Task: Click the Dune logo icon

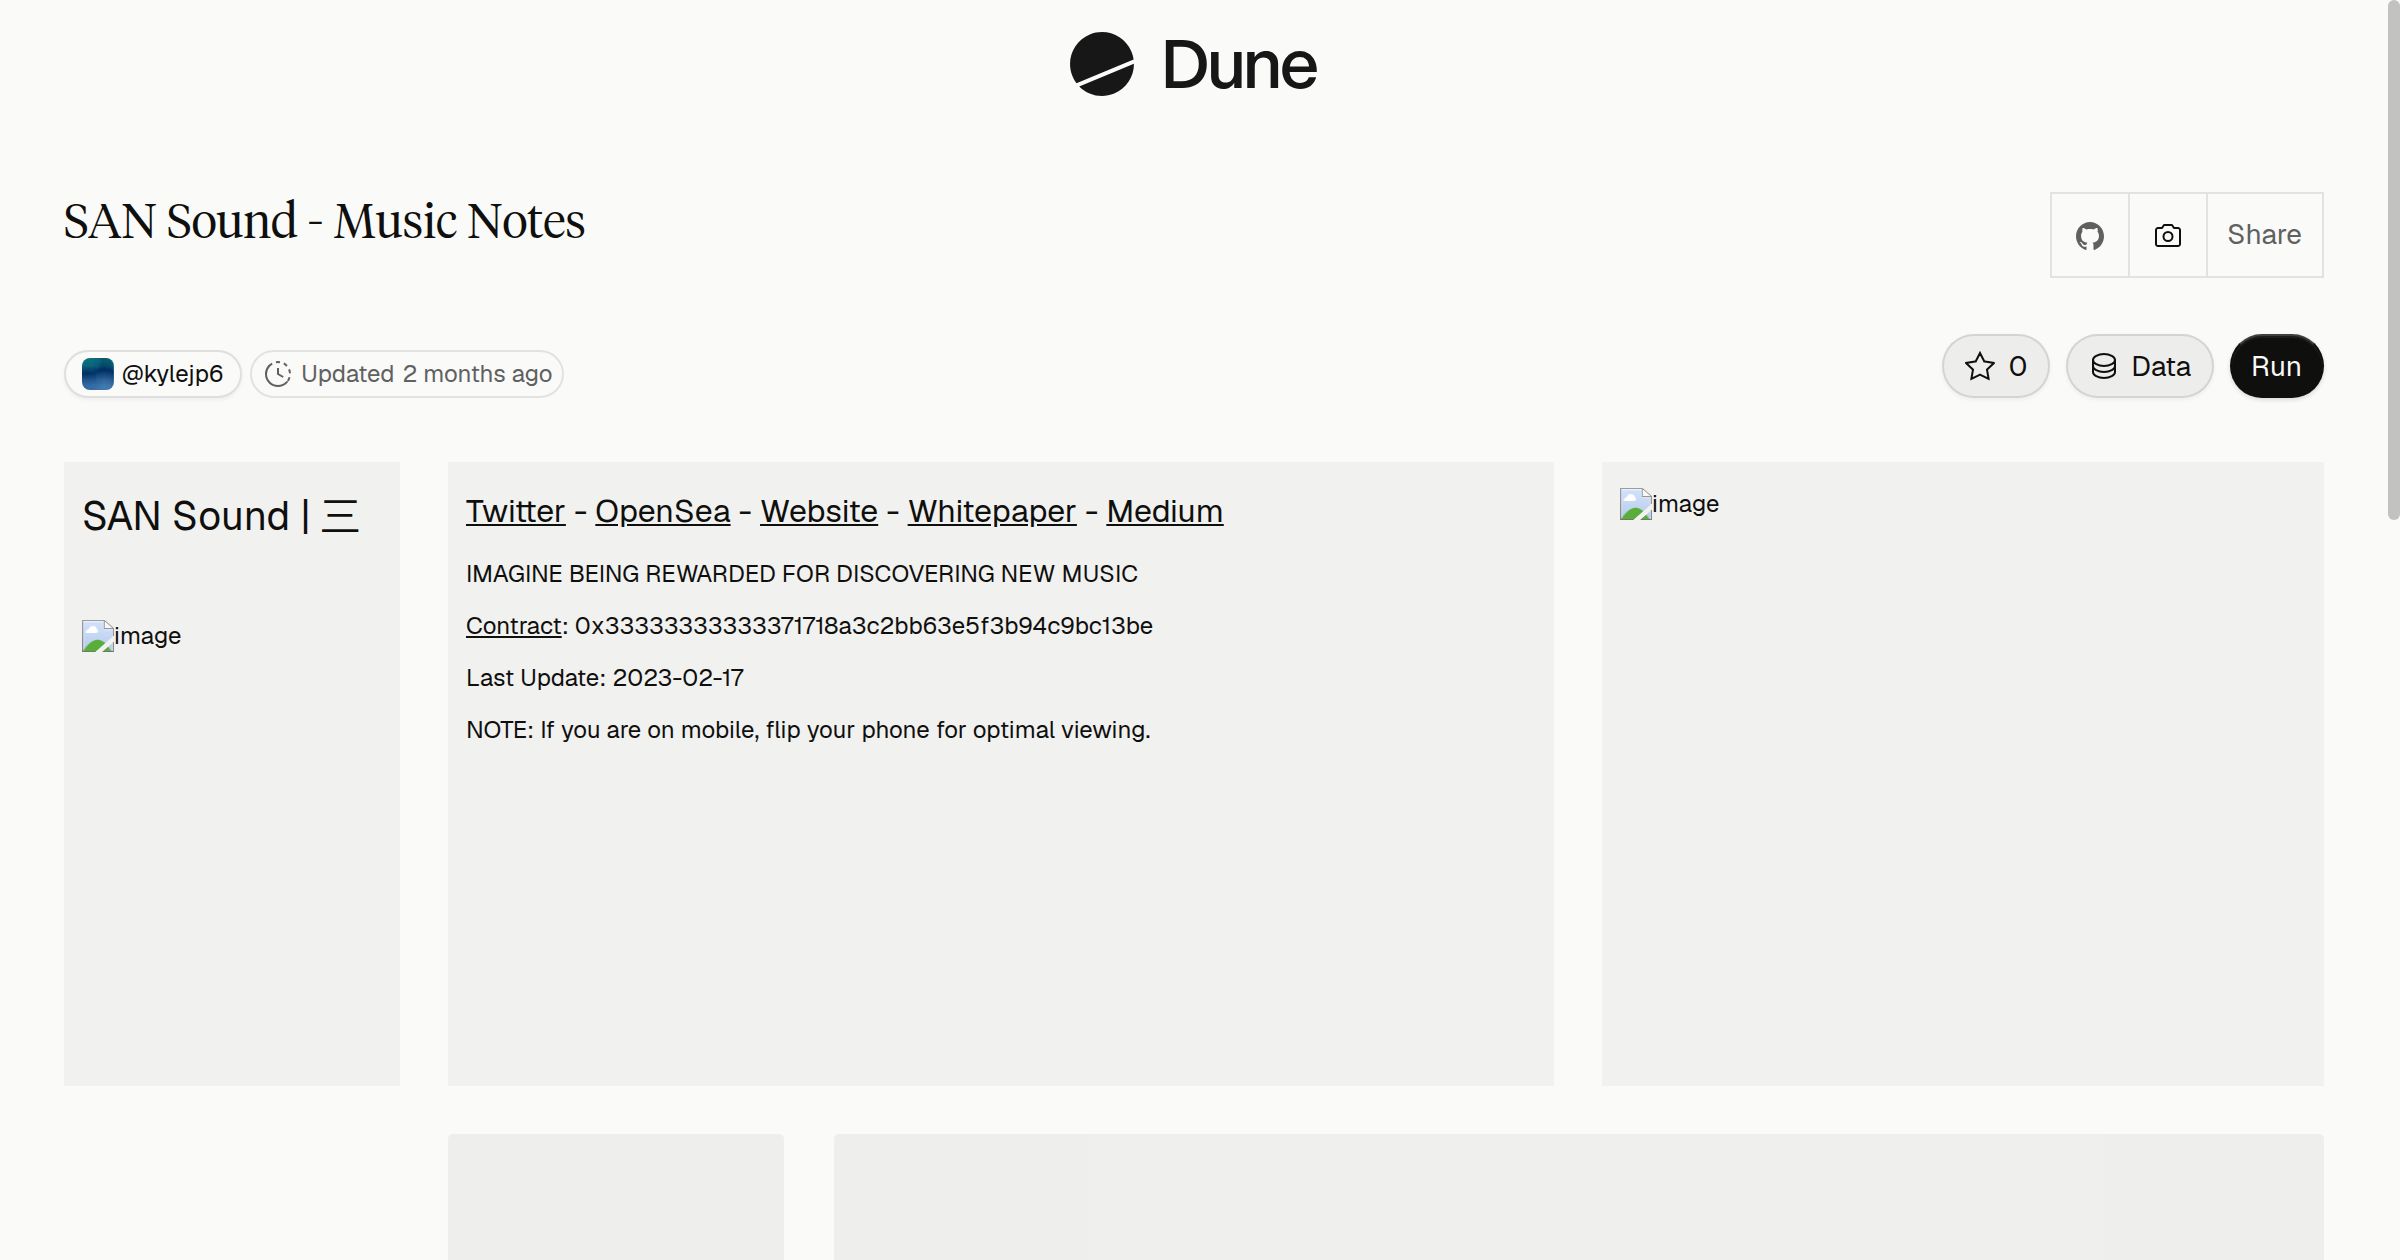Action: coord(1102,64)
